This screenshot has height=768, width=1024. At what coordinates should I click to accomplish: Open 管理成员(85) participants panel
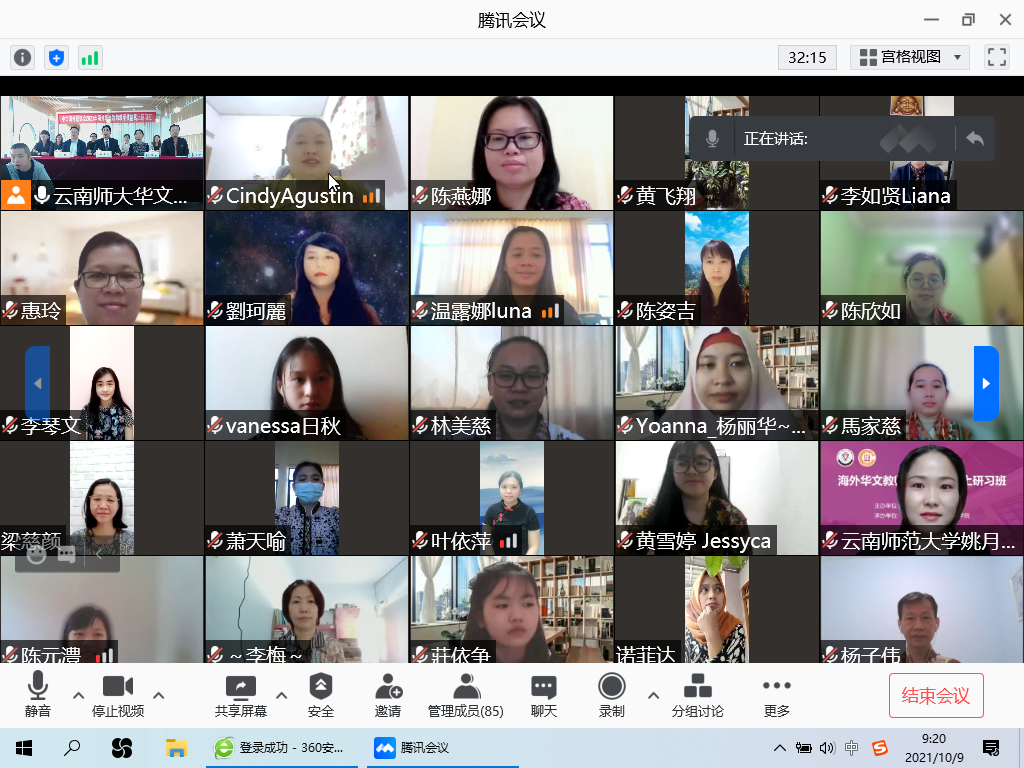465,694
